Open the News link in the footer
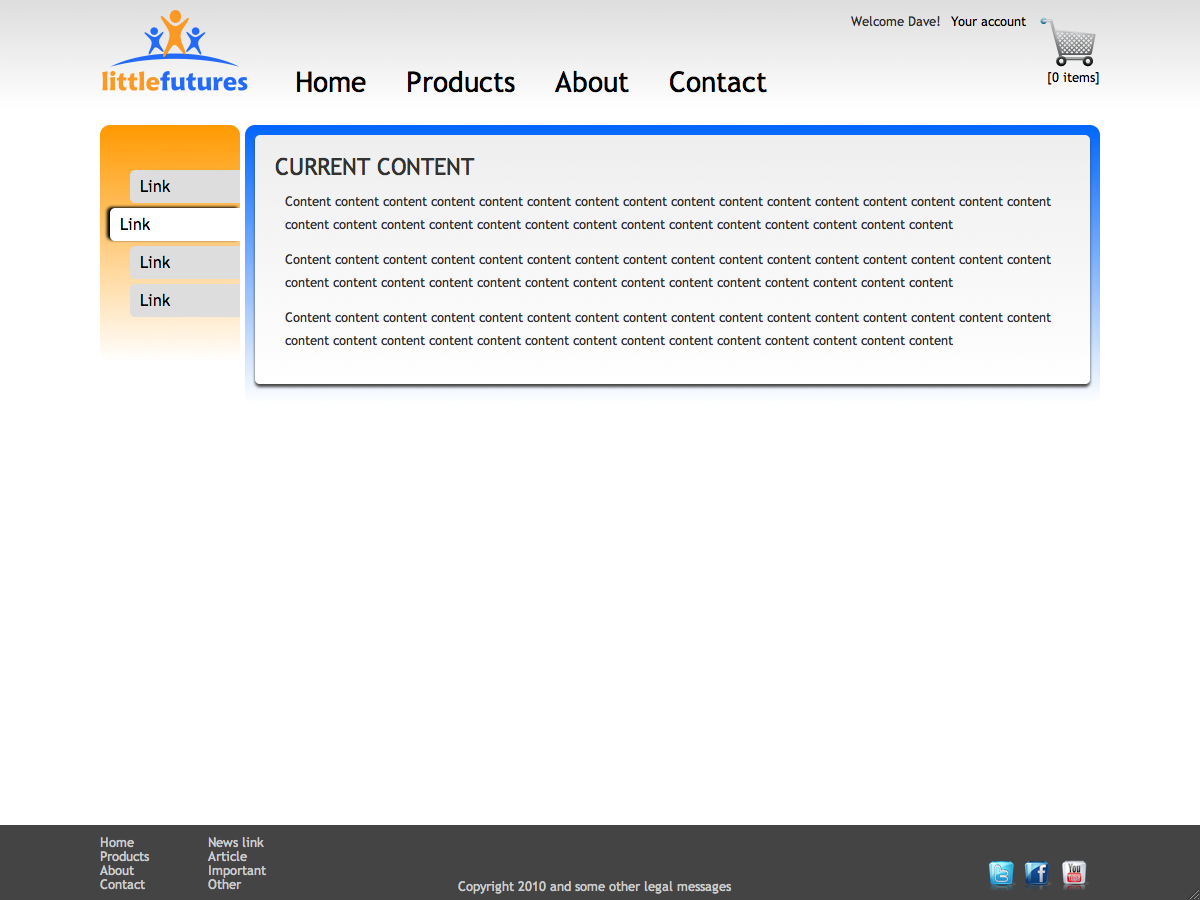This screenshot has width=1200, height=900. coord(235,842)
